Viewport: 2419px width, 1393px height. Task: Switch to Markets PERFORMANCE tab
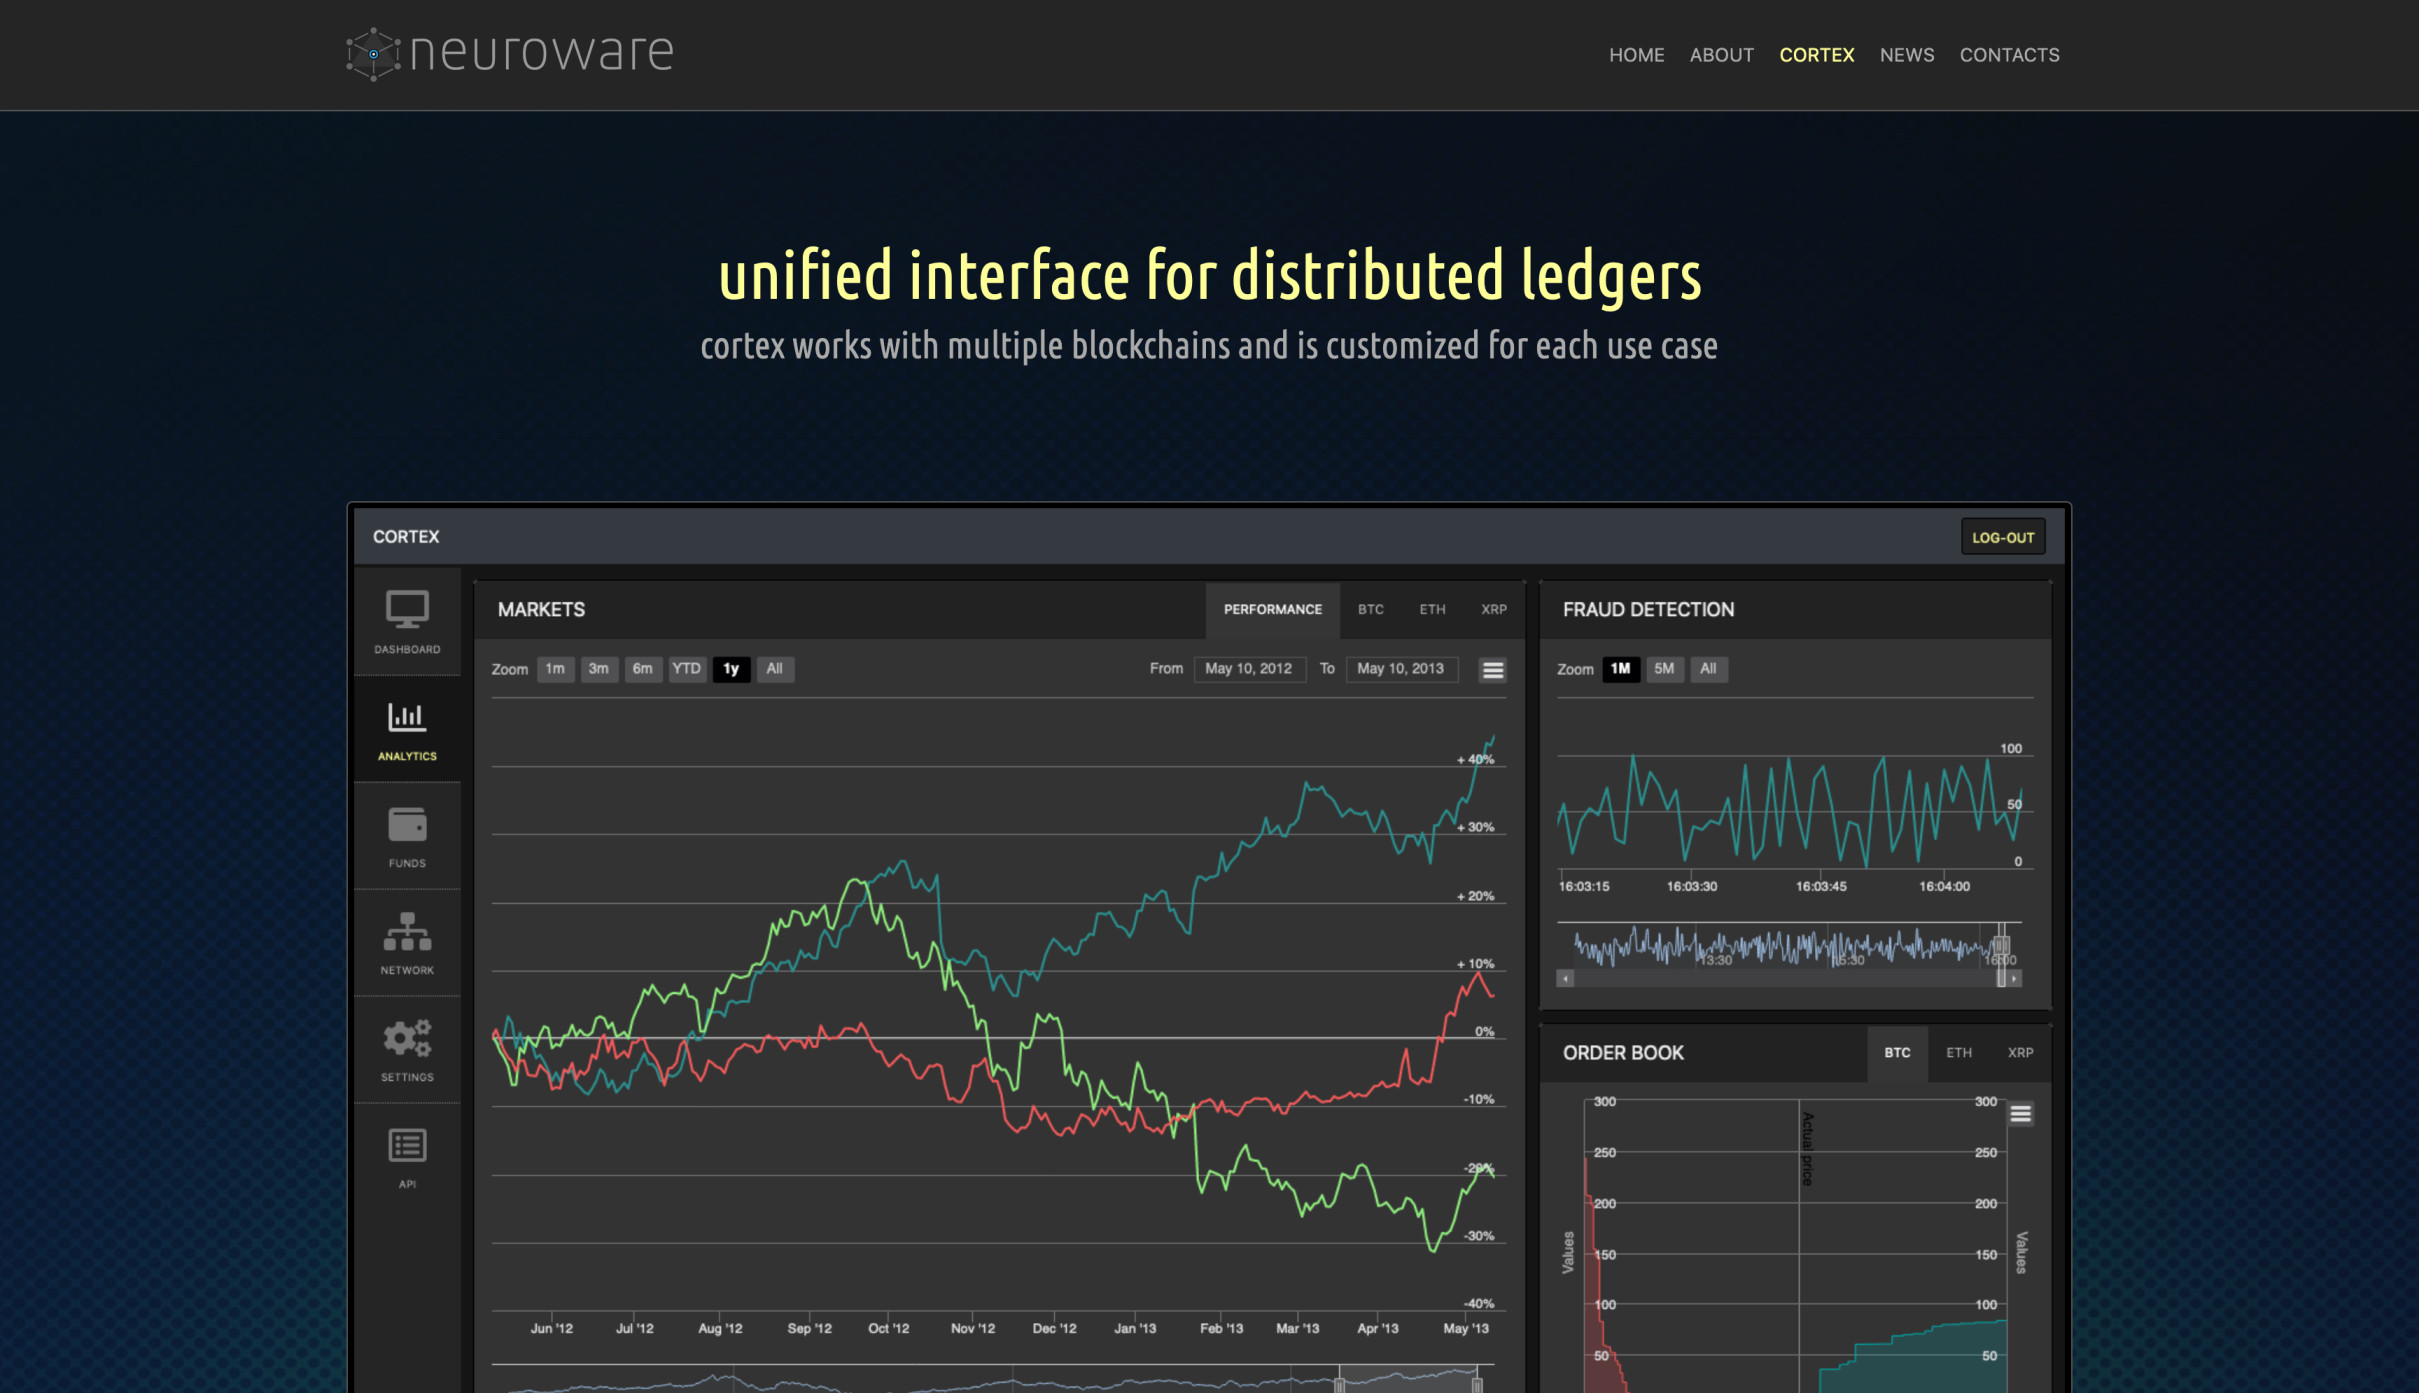1272,609
